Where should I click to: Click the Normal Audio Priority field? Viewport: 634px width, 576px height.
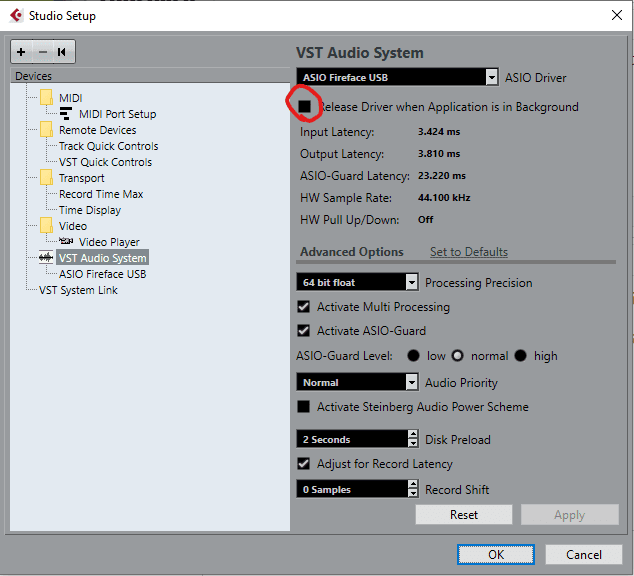[x=351, y=382]
